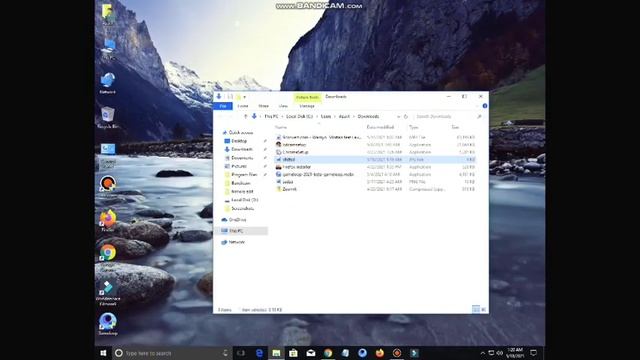Select Documents in the navigation pane
Screen dimensions: 640x360
pos(239,158)
